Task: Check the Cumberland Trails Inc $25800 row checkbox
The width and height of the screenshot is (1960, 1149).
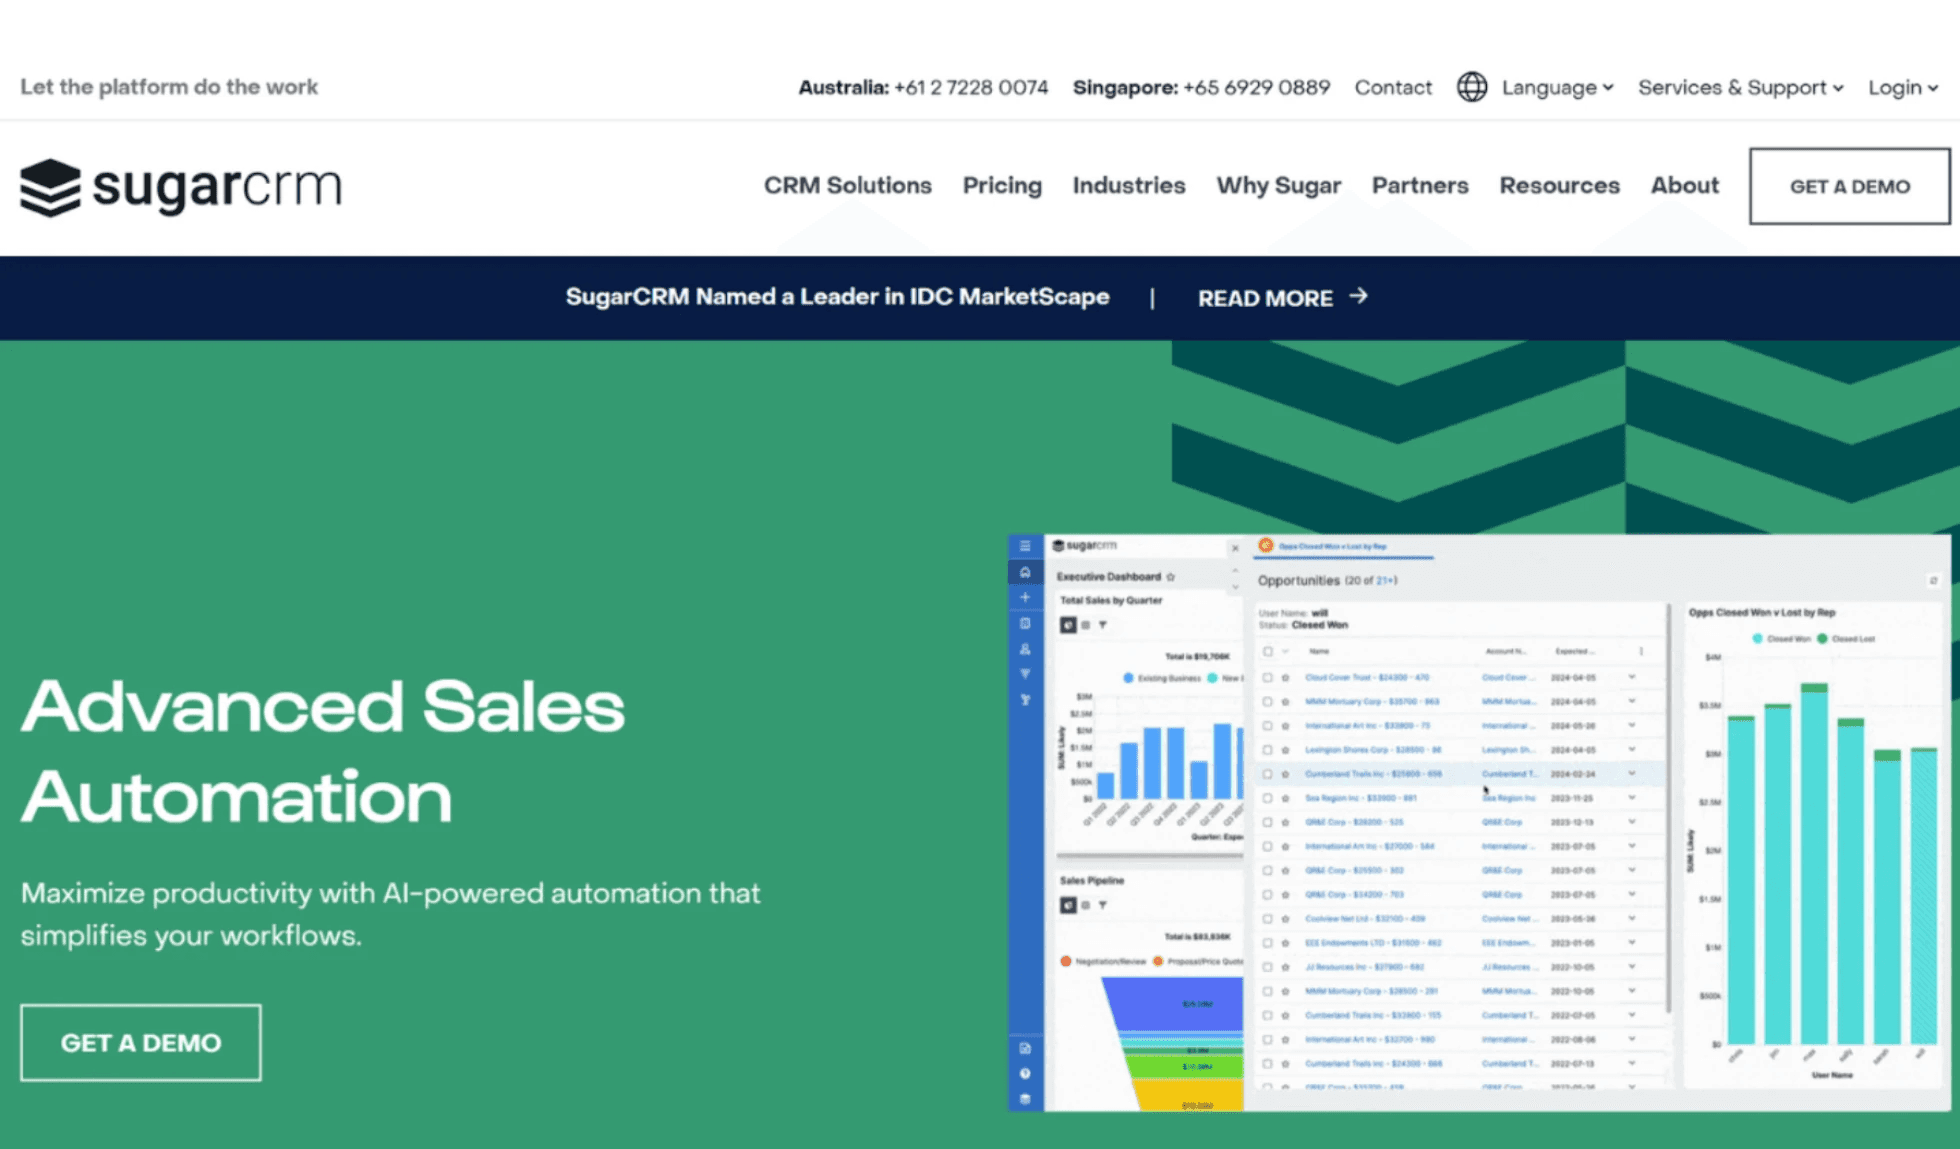Action: click(x=1268, y=774)
